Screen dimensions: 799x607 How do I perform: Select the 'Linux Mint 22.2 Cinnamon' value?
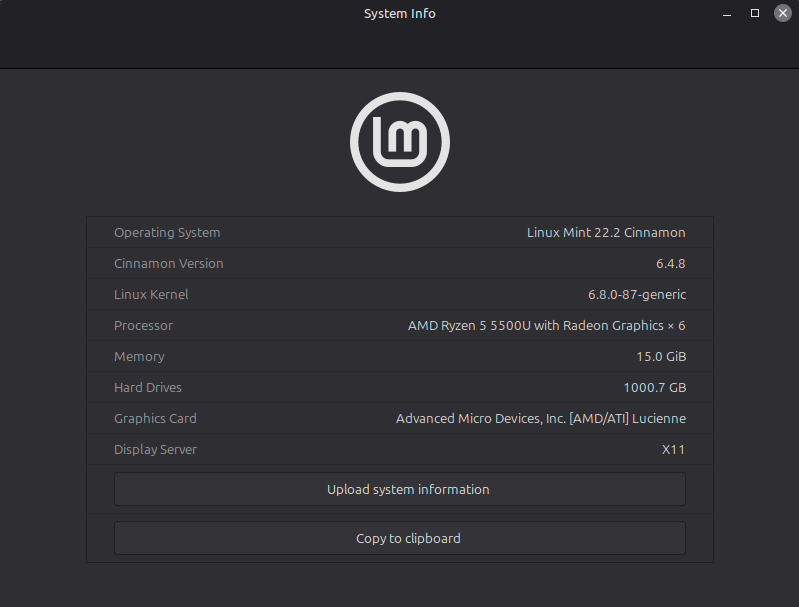pos(606,232)
